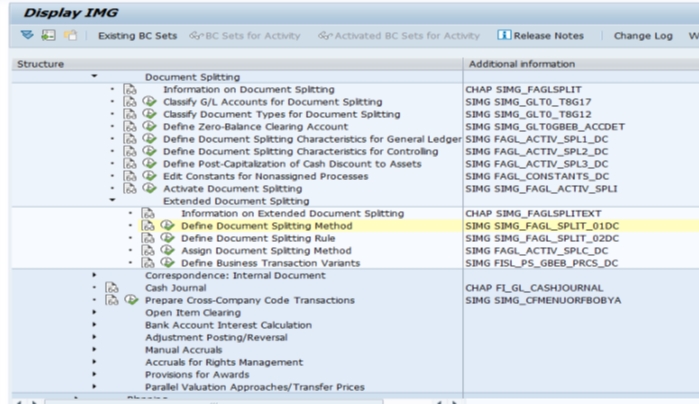This screenshot has height=404, width=699.
Task: Open documentation icon for Define Document Splitting Method
Action: pos(148,226)
